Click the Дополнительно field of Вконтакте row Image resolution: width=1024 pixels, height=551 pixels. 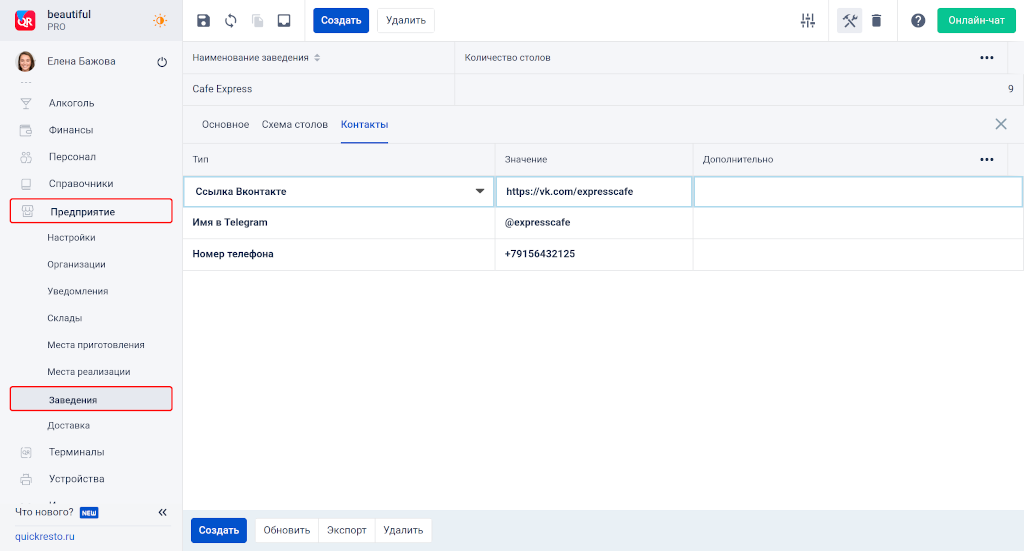coord(858,191)
